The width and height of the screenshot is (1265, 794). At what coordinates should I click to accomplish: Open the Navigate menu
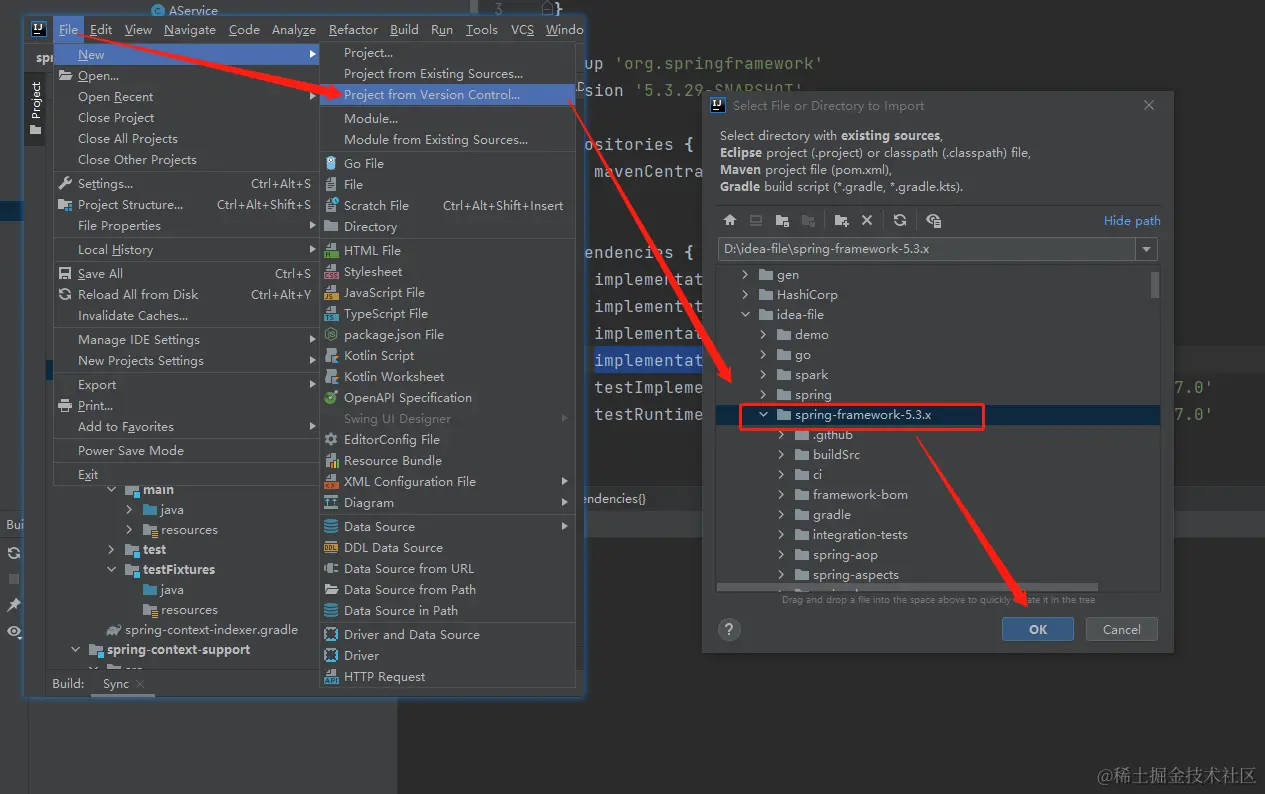(x=190, y=29)
